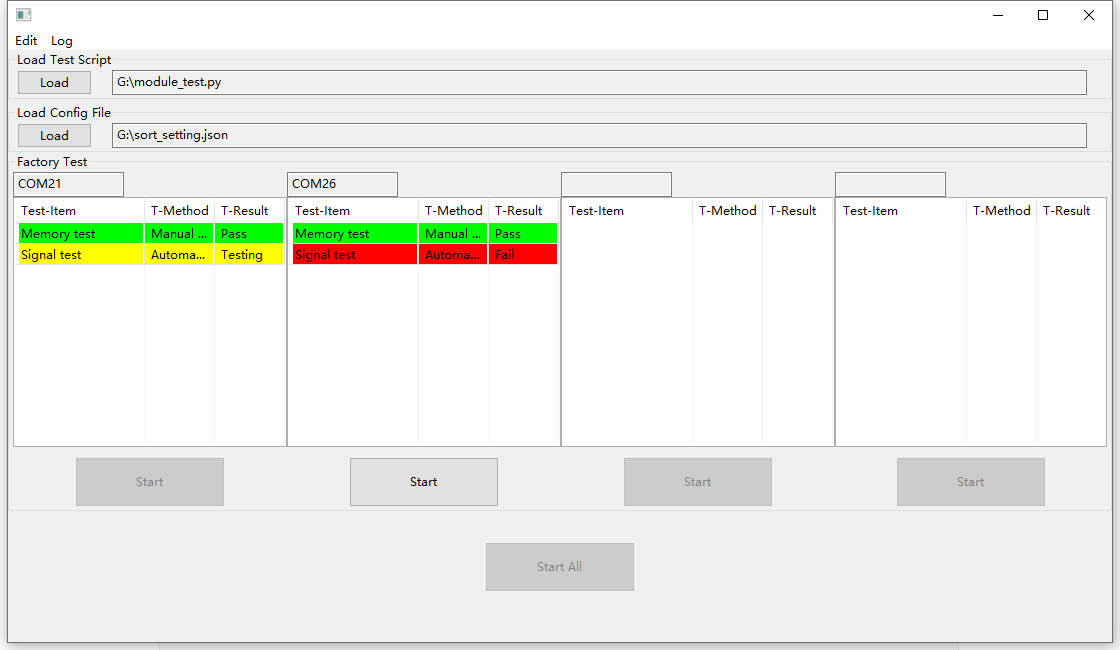Maximize the application window
This screenshot has width=1120, height=650.
point(1043,15)
